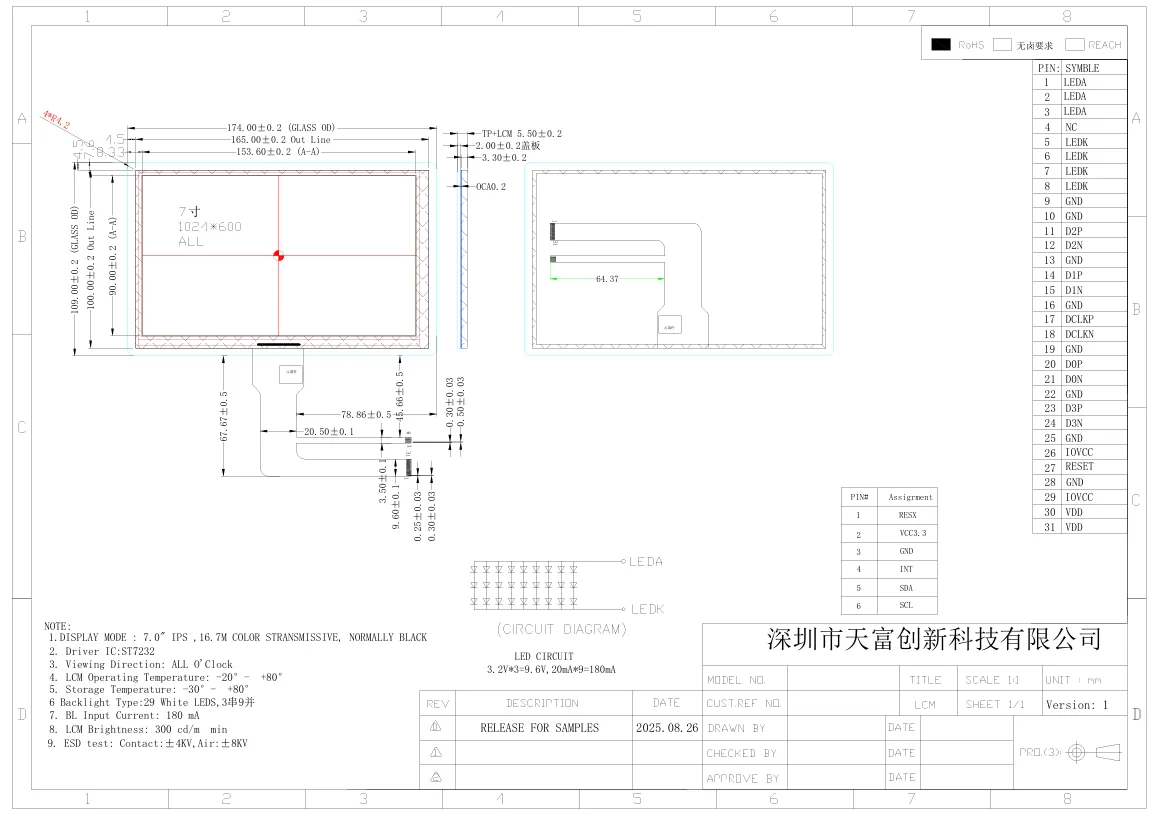Image resolution: width=1155 pixels, height=813 pixels.
Task: Click the LED diode array in circuit diagram
Action: tap(523, 585)
